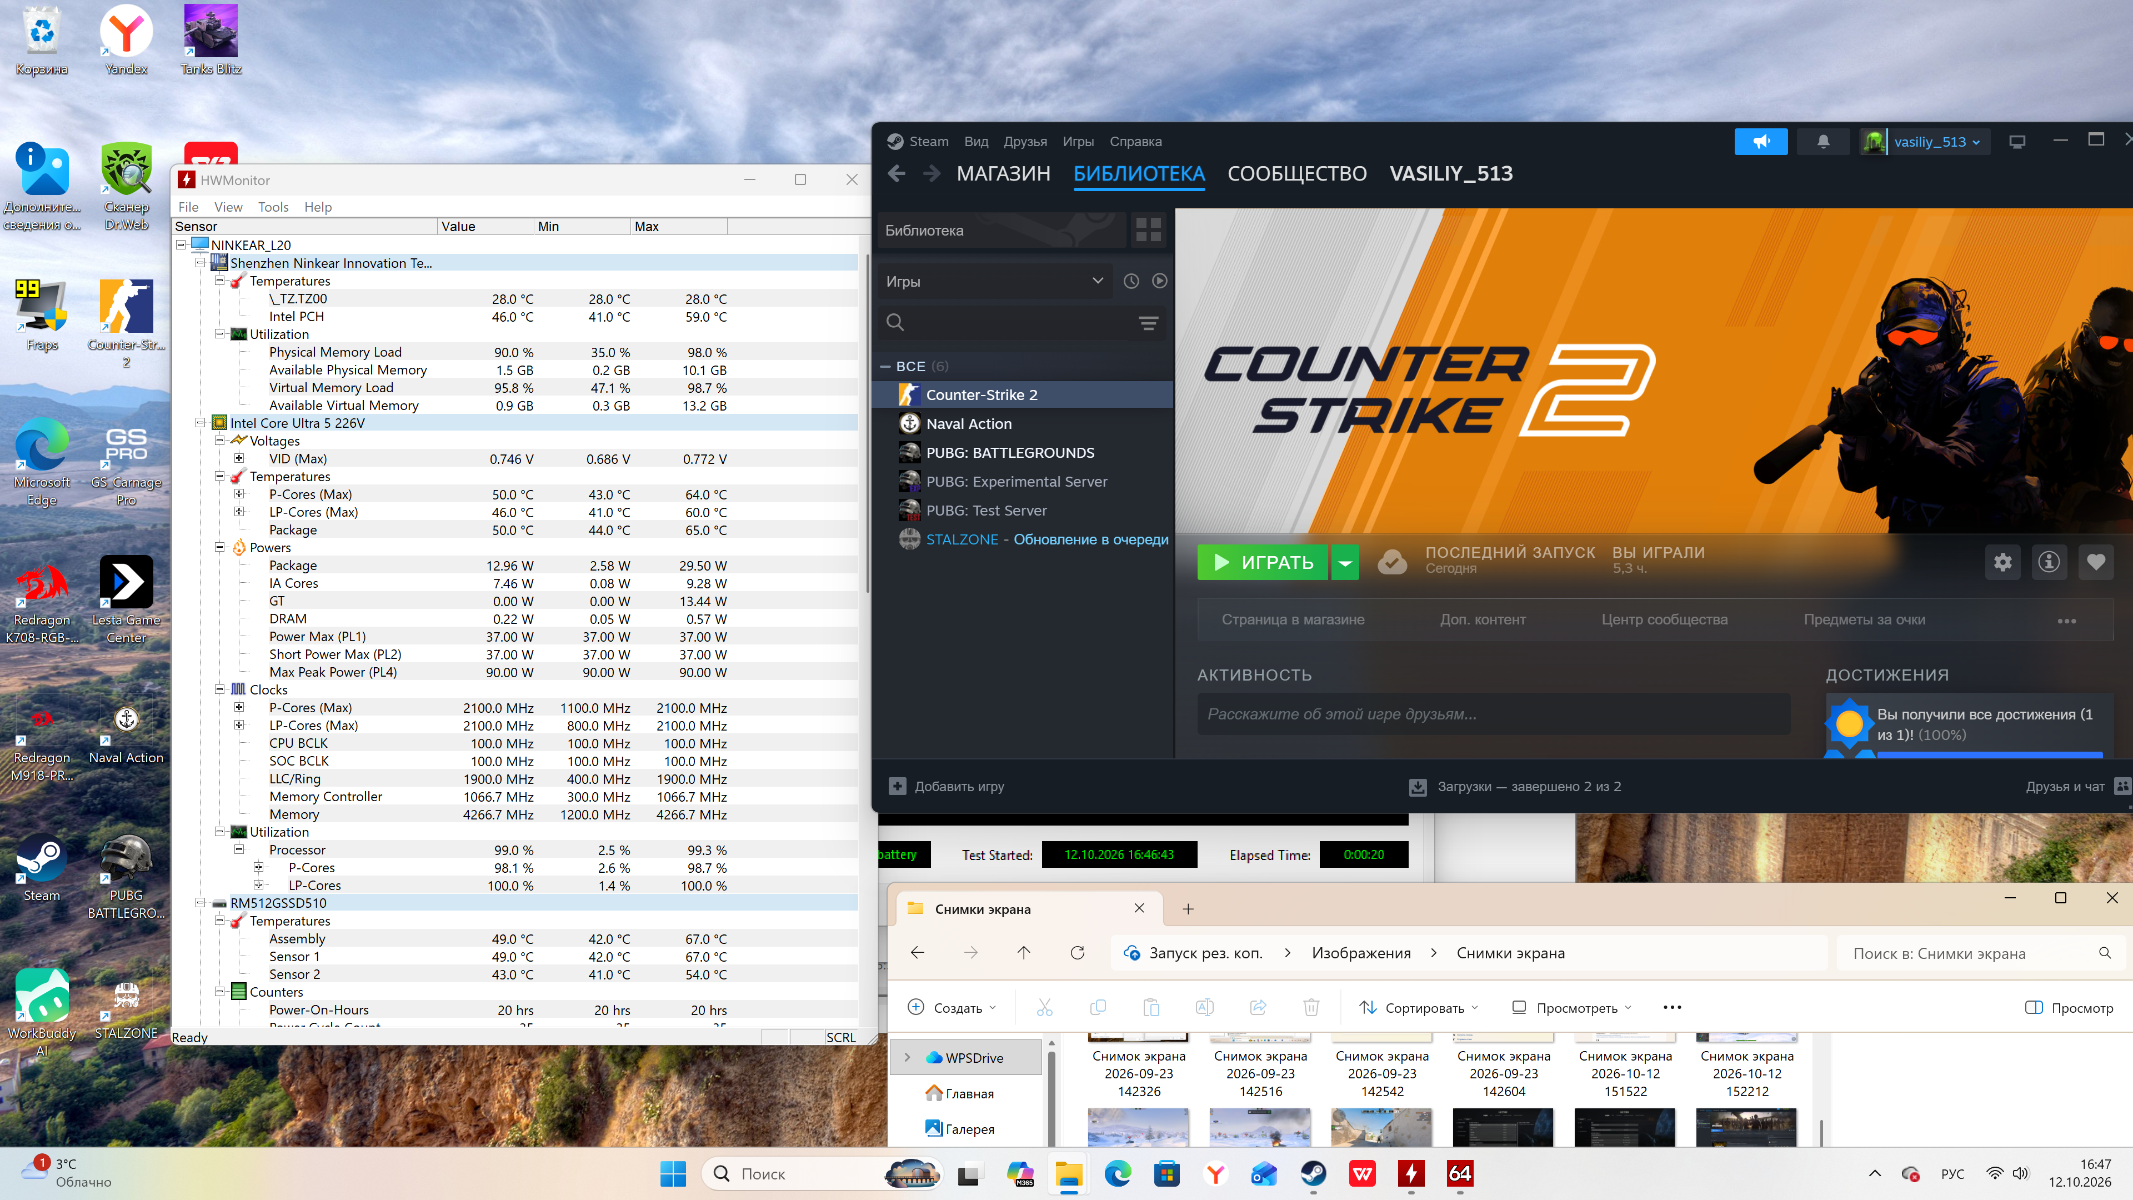This screenshot has width=2133, height=1200.
Task: Add Counter-Strike 2 to favorites heart
Action: (x=2096, y=562)
